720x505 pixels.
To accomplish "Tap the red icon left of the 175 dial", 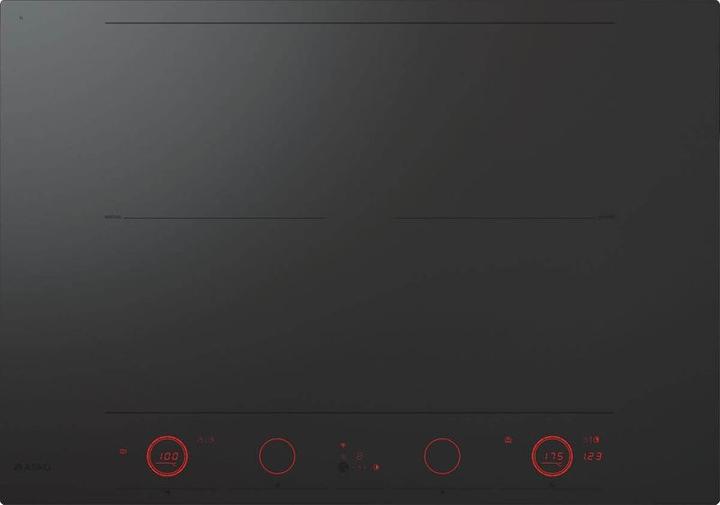I will tap(508, 440).
